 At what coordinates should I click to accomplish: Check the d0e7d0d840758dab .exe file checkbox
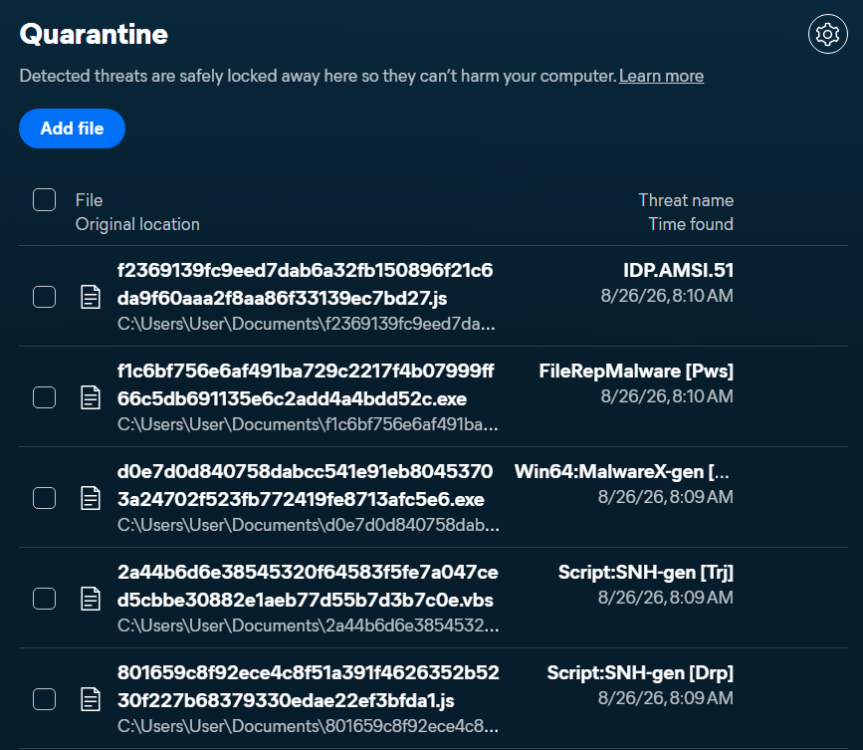click(x=44, y=498)
